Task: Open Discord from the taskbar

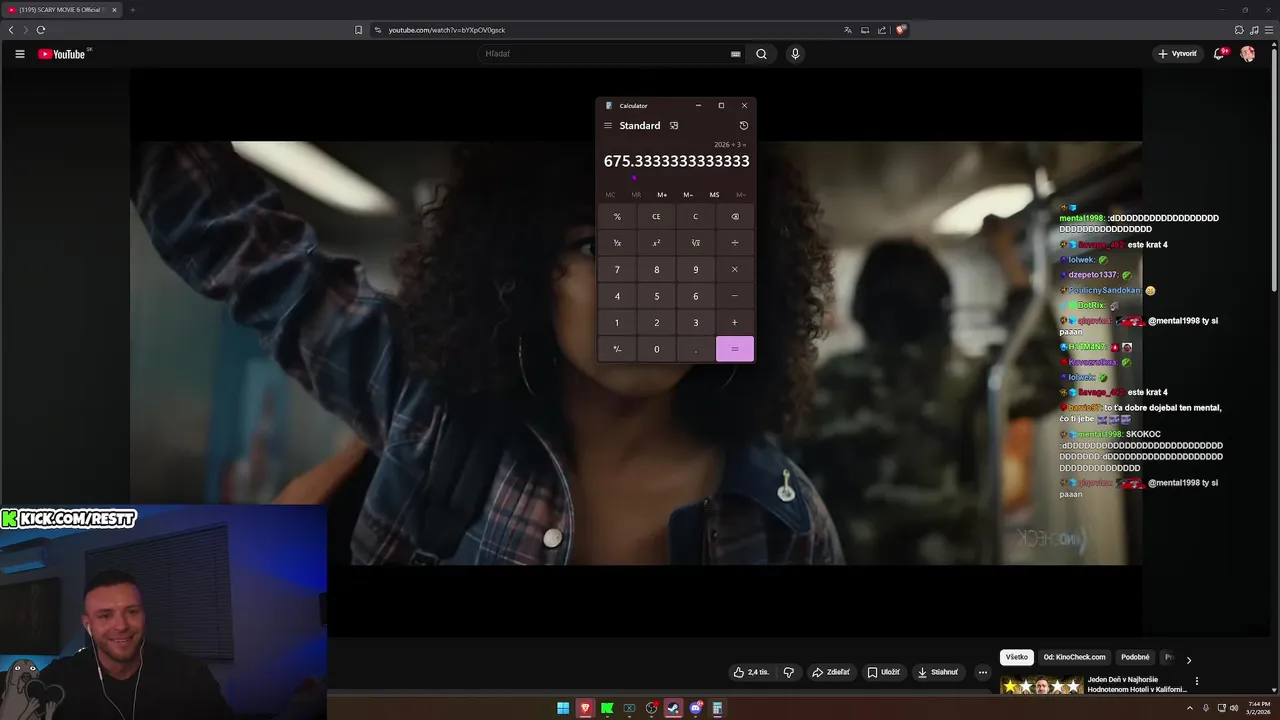Action: pos(695,708)
